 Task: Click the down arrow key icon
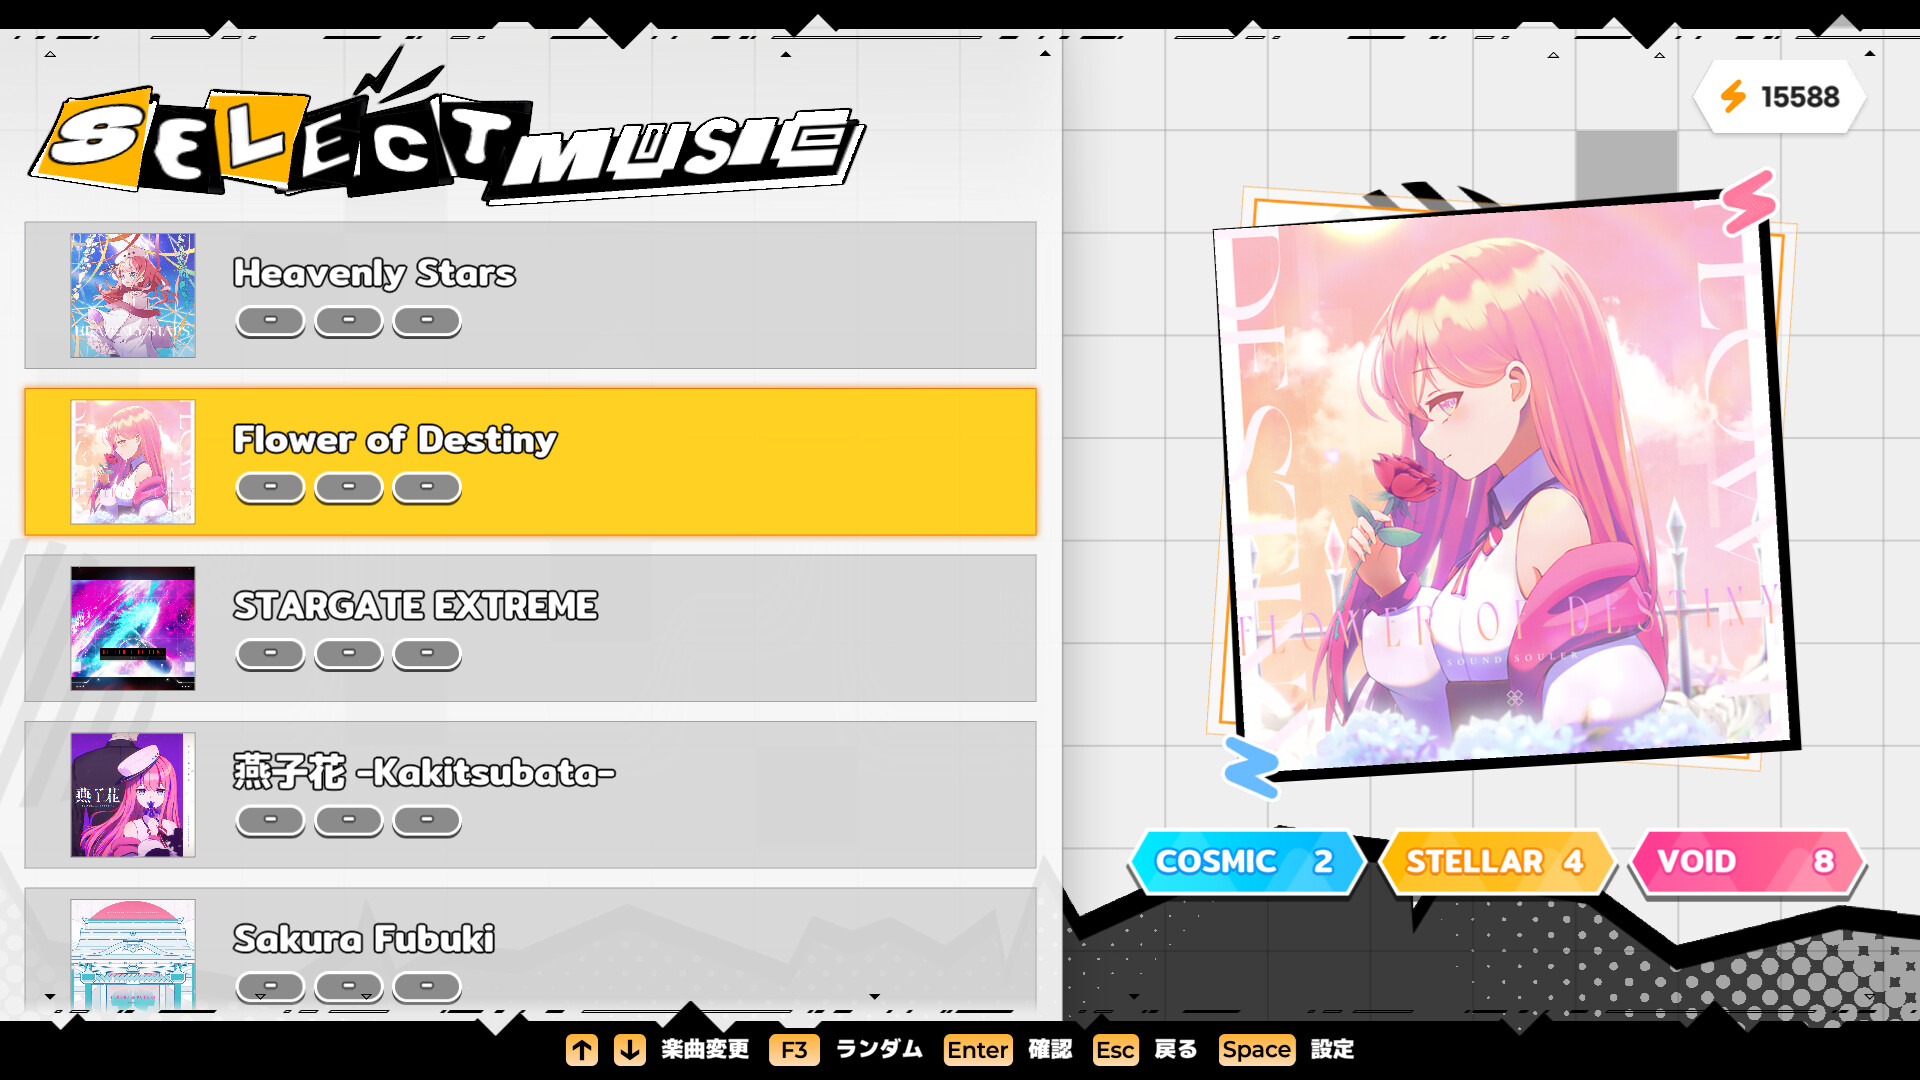tap(630, 1049)
